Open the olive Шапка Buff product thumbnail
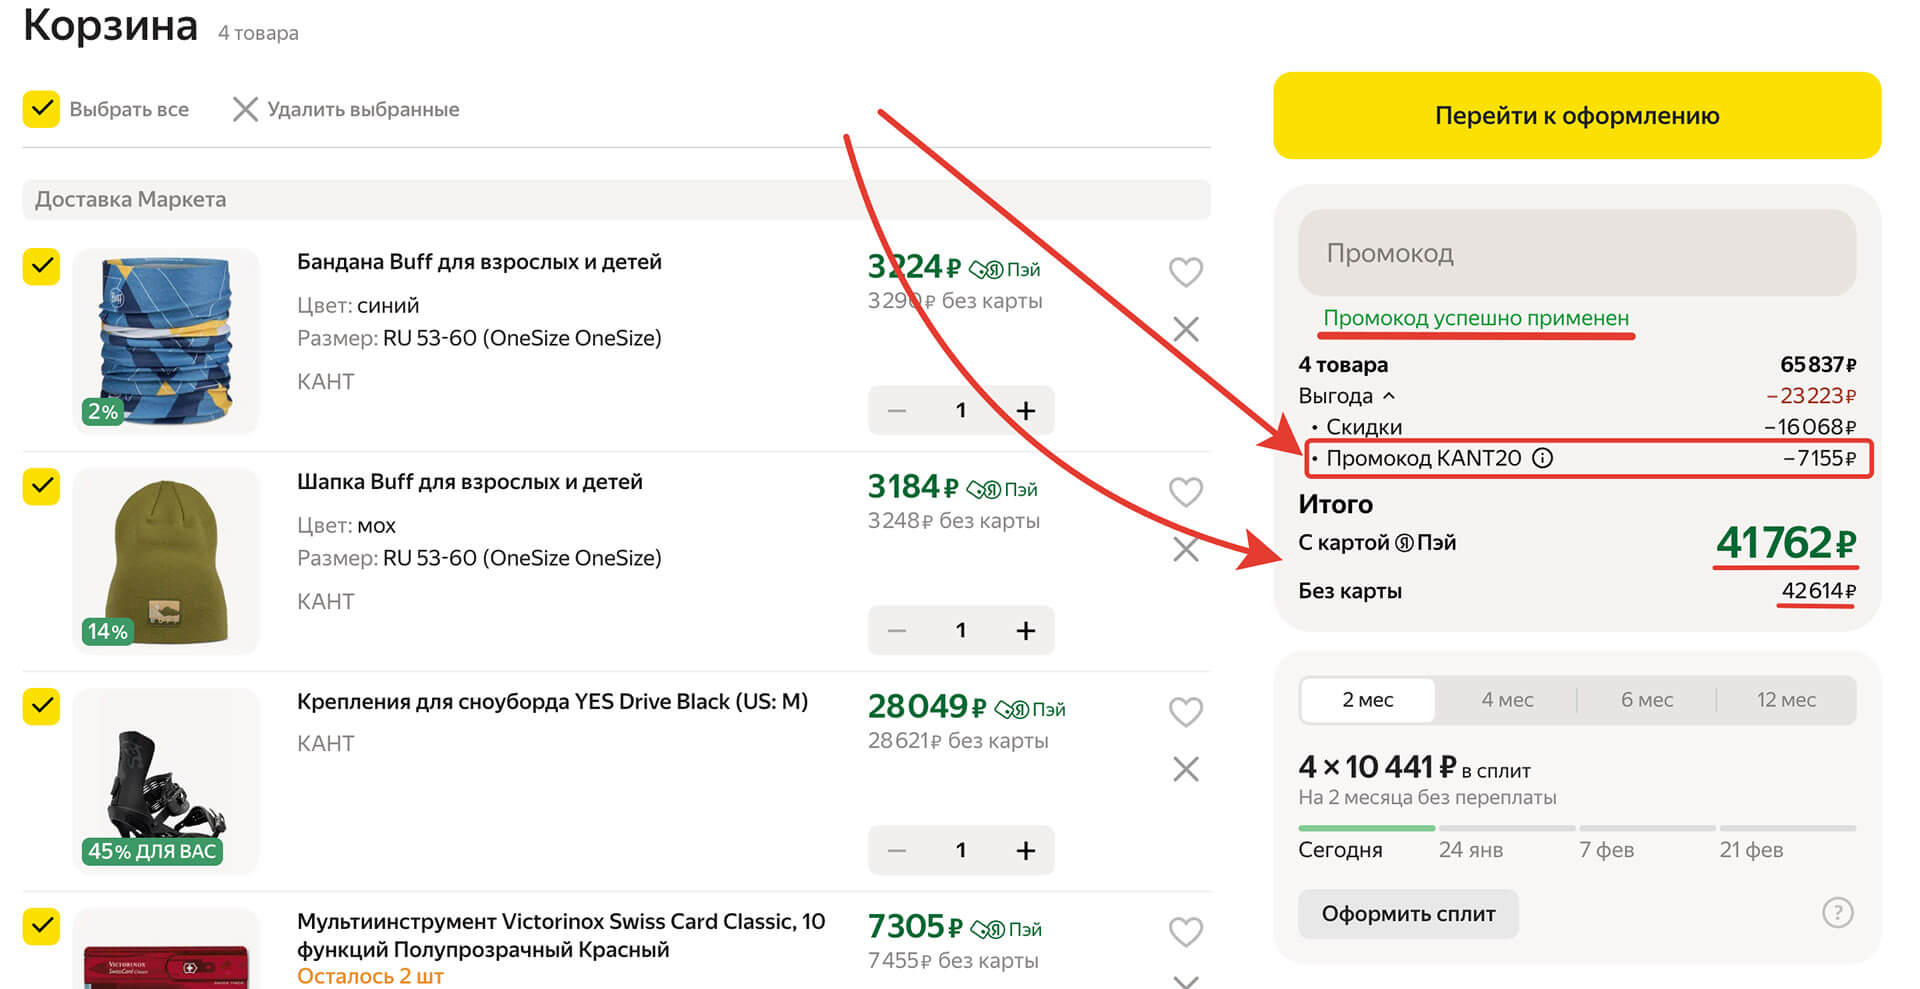The width and height of the screenshot is (1920, 989). (x=166, y=561)
